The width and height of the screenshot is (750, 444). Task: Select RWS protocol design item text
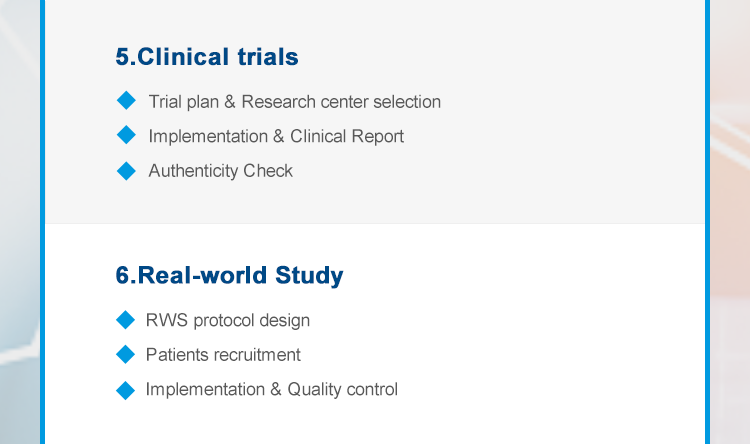point(228,321)
